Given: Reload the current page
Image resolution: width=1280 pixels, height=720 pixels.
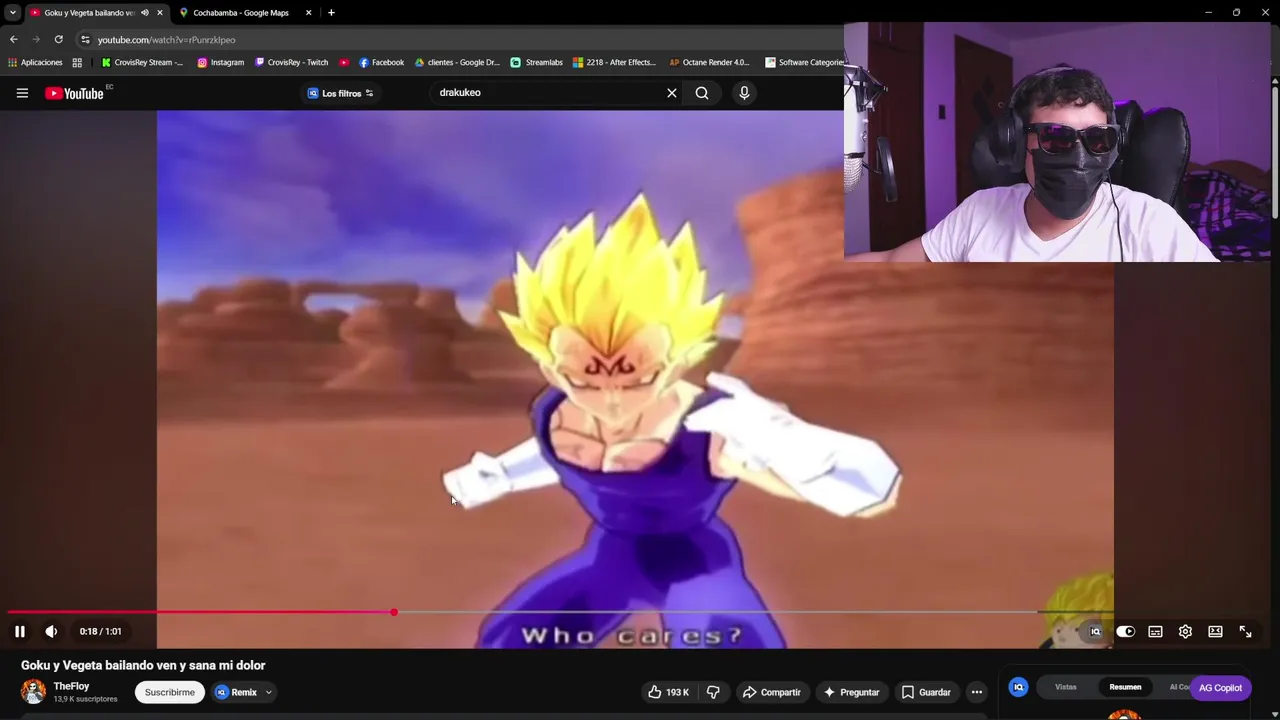Looking at the screenshot, I should tap(58, 39).
